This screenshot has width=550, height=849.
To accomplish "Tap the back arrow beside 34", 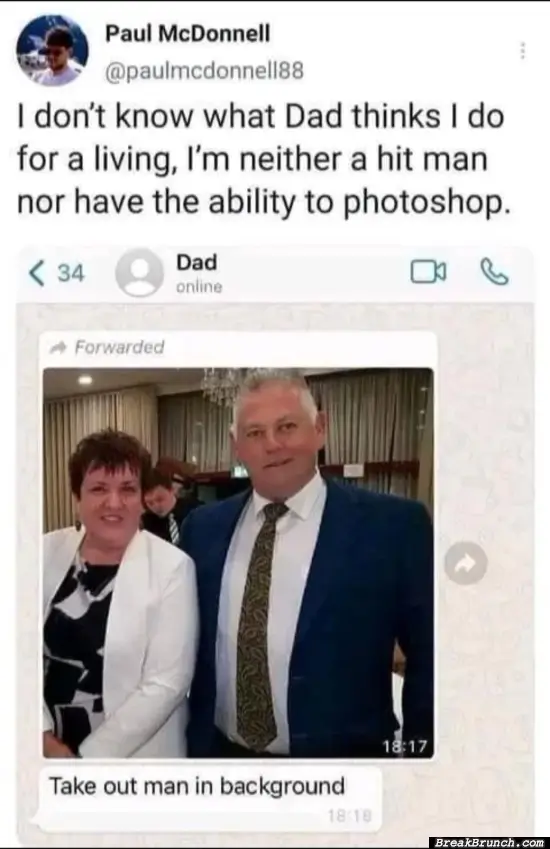I will point(36,273).
